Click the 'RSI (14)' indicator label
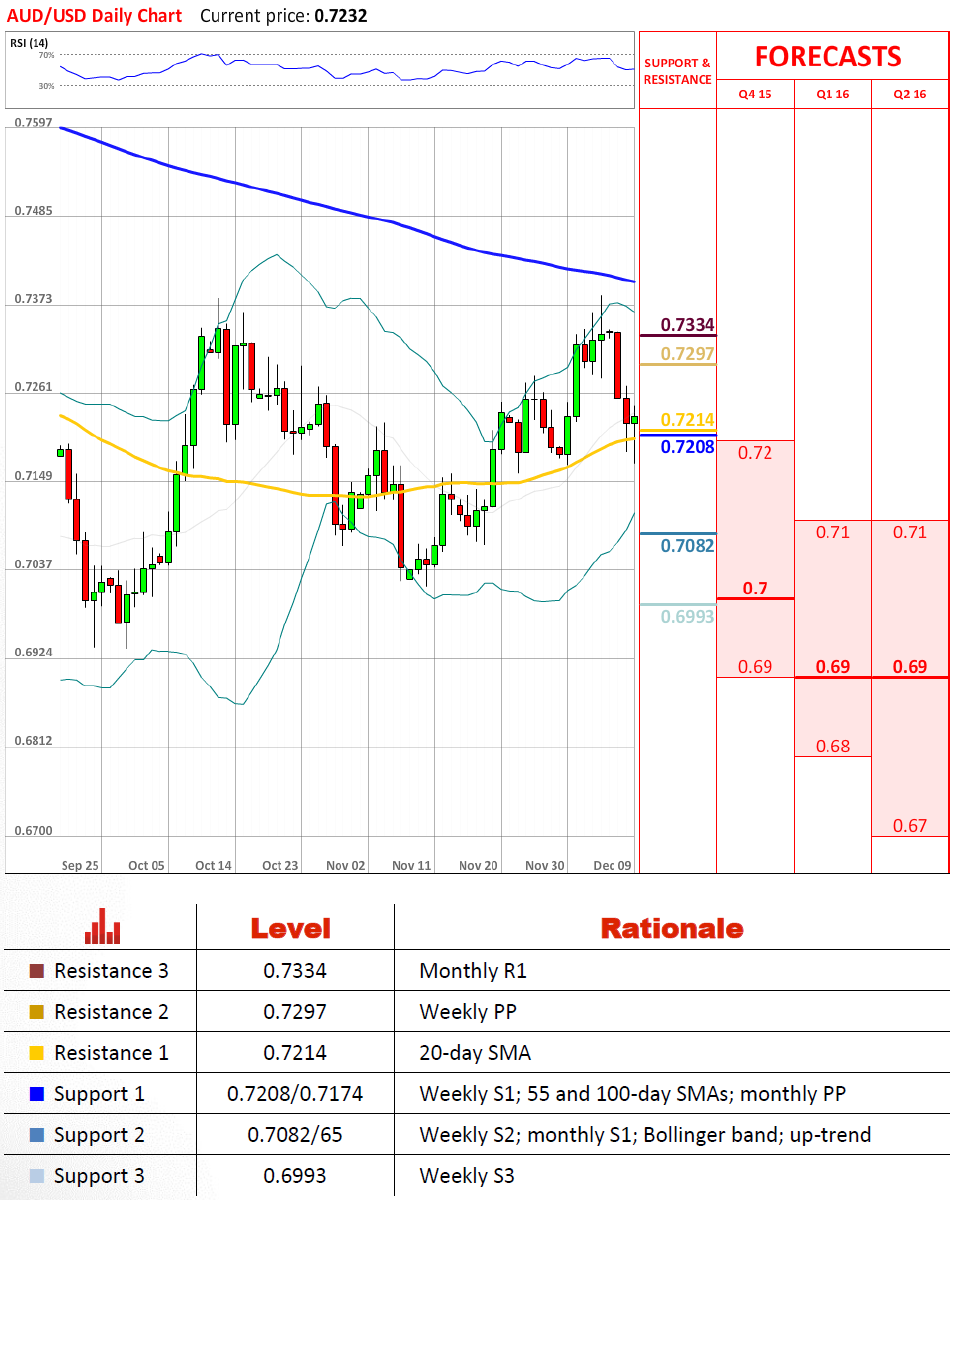The width and height of the screenshot is (958, 1368). 29,43
